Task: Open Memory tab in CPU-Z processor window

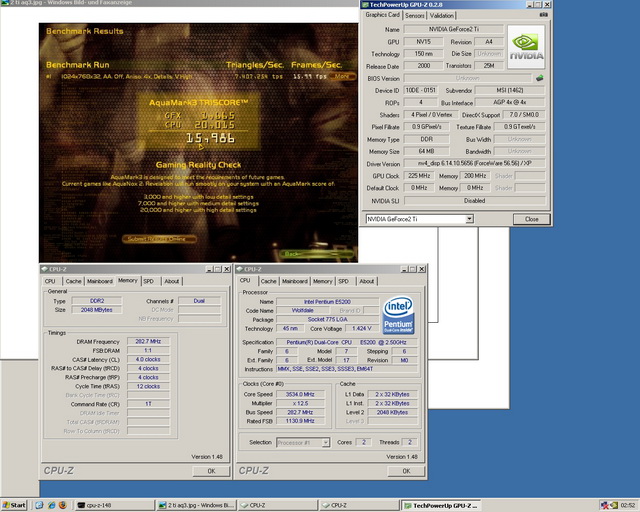Action: point(323,281)
